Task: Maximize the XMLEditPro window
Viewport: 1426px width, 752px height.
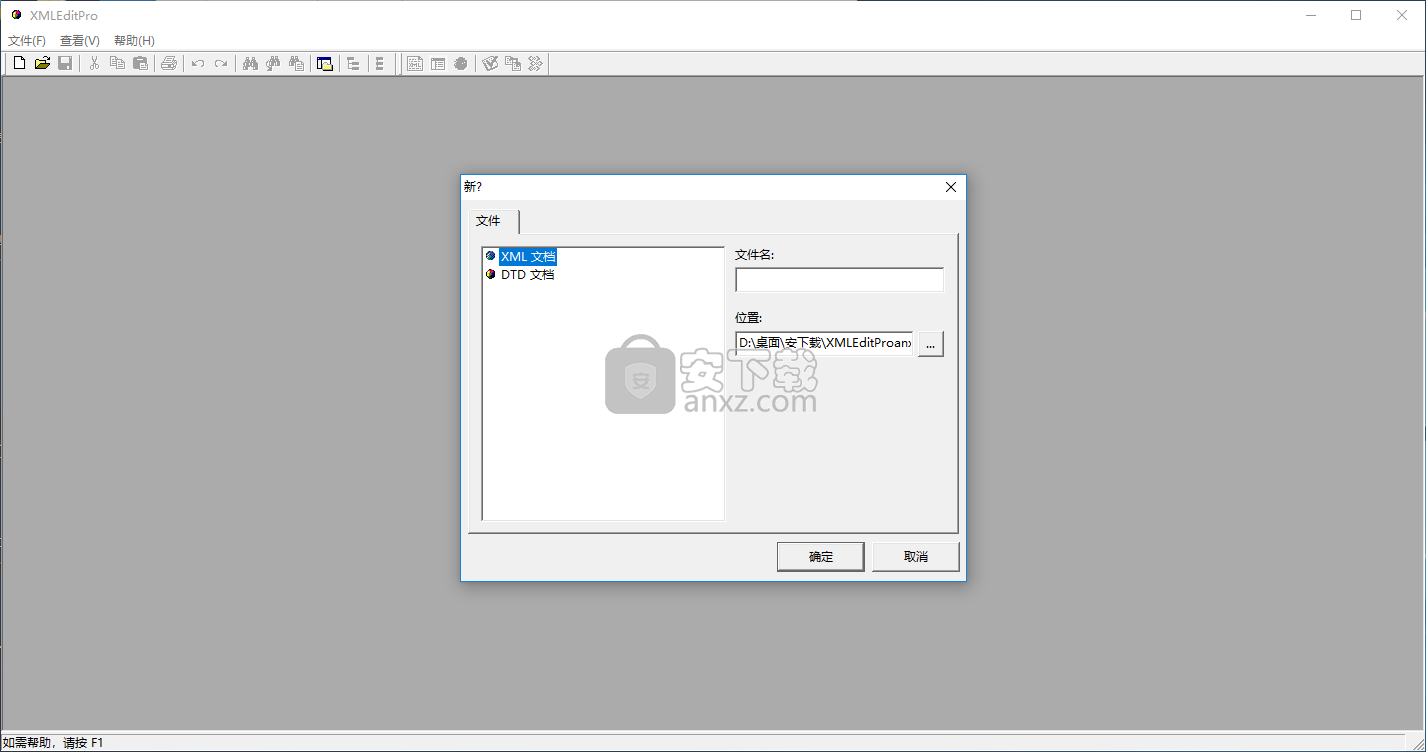Action: point(1356,15)
